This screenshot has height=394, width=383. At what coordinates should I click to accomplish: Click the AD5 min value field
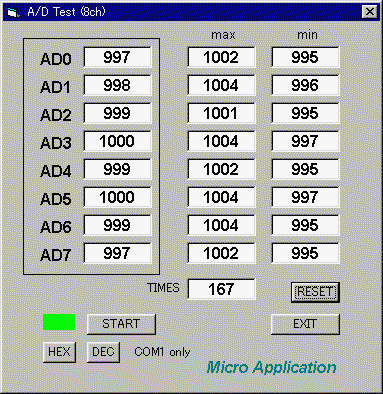(305, 197)
